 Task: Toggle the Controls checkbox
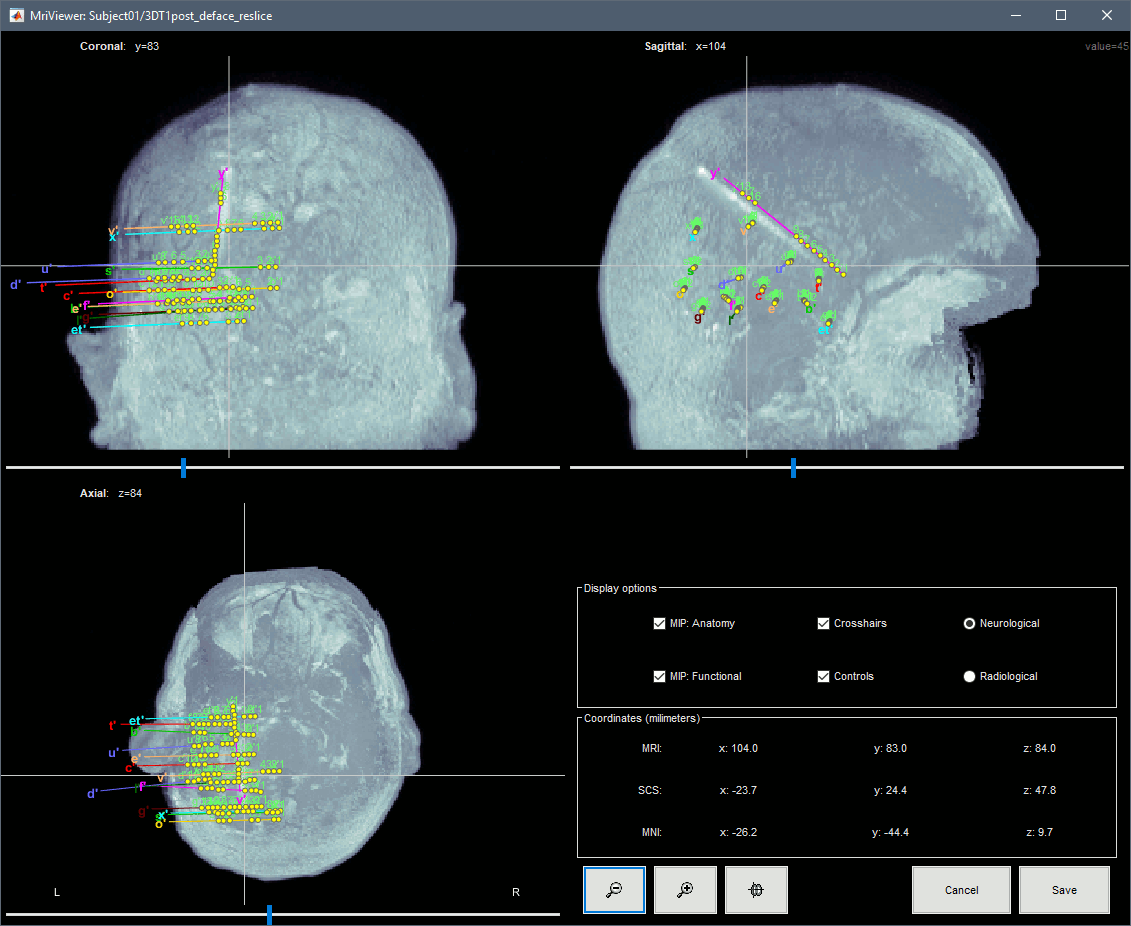coord(824,677)
